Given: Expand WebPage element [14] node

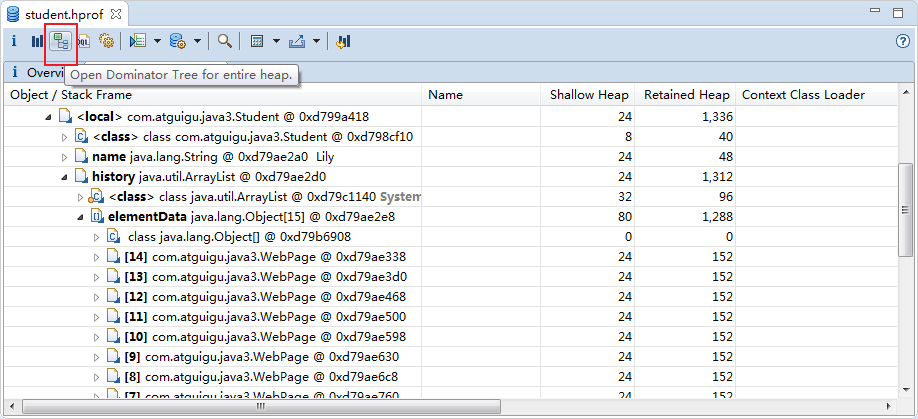Looking at the screenshot, I should pyautogui.click(x=97, y=257).
